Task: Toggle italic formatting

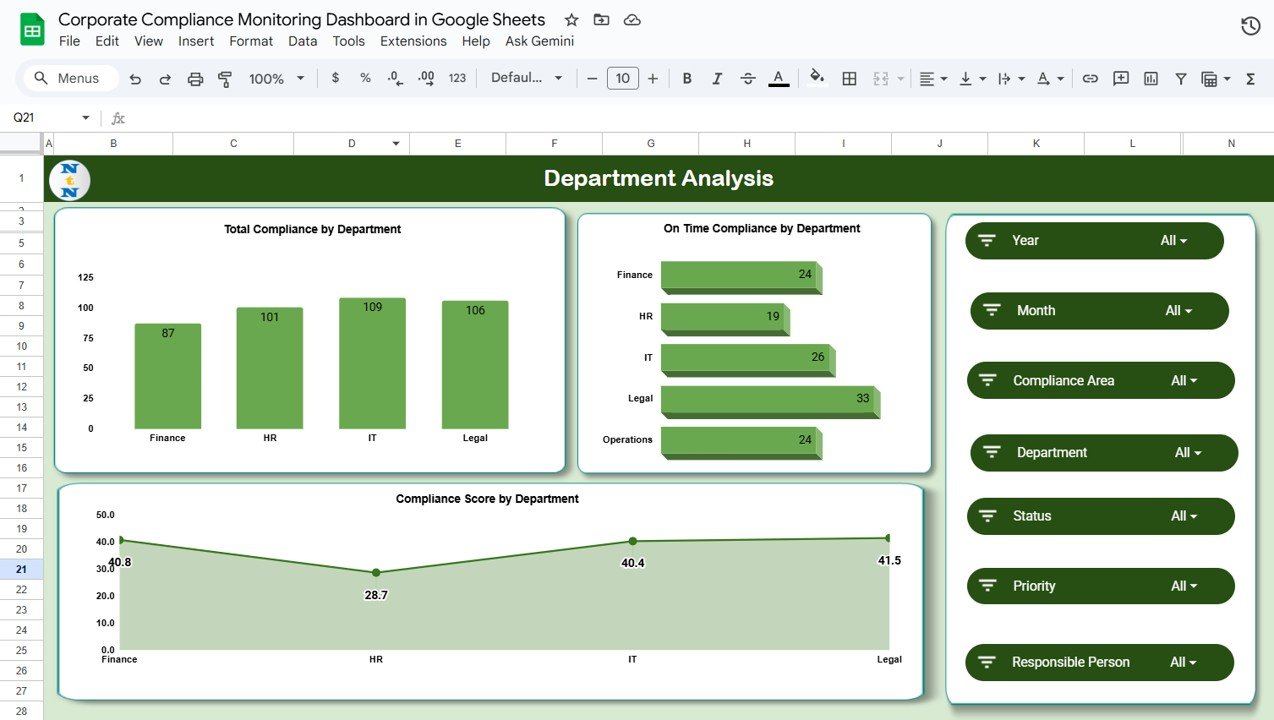Action: [x=717, y=78]
